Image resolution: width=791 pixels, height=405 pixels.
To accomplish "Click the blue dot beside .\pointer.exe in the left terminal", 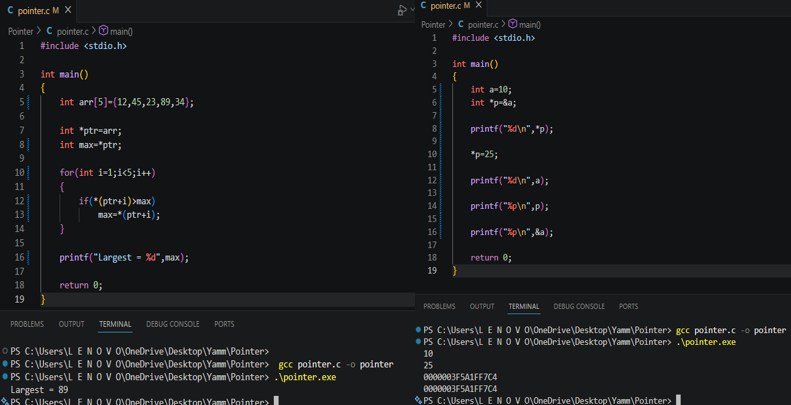I will tap(5, 377).
